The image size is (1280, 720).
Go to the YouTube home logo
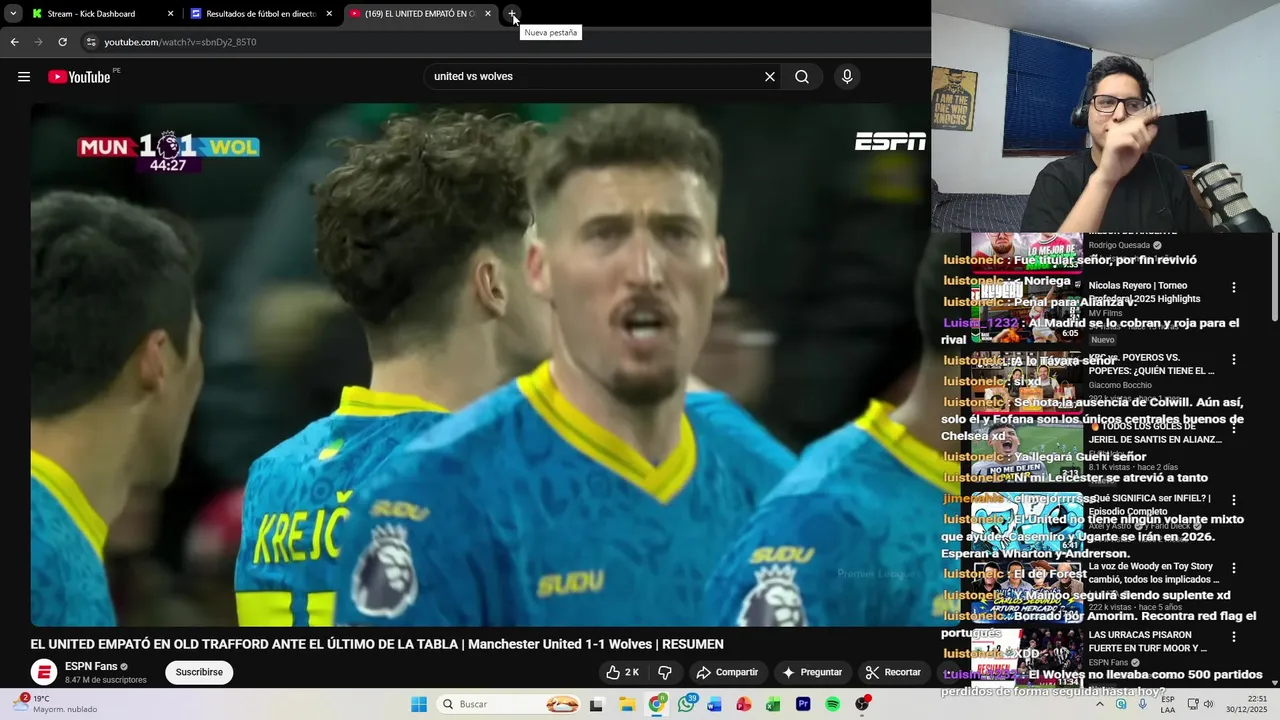79,77
